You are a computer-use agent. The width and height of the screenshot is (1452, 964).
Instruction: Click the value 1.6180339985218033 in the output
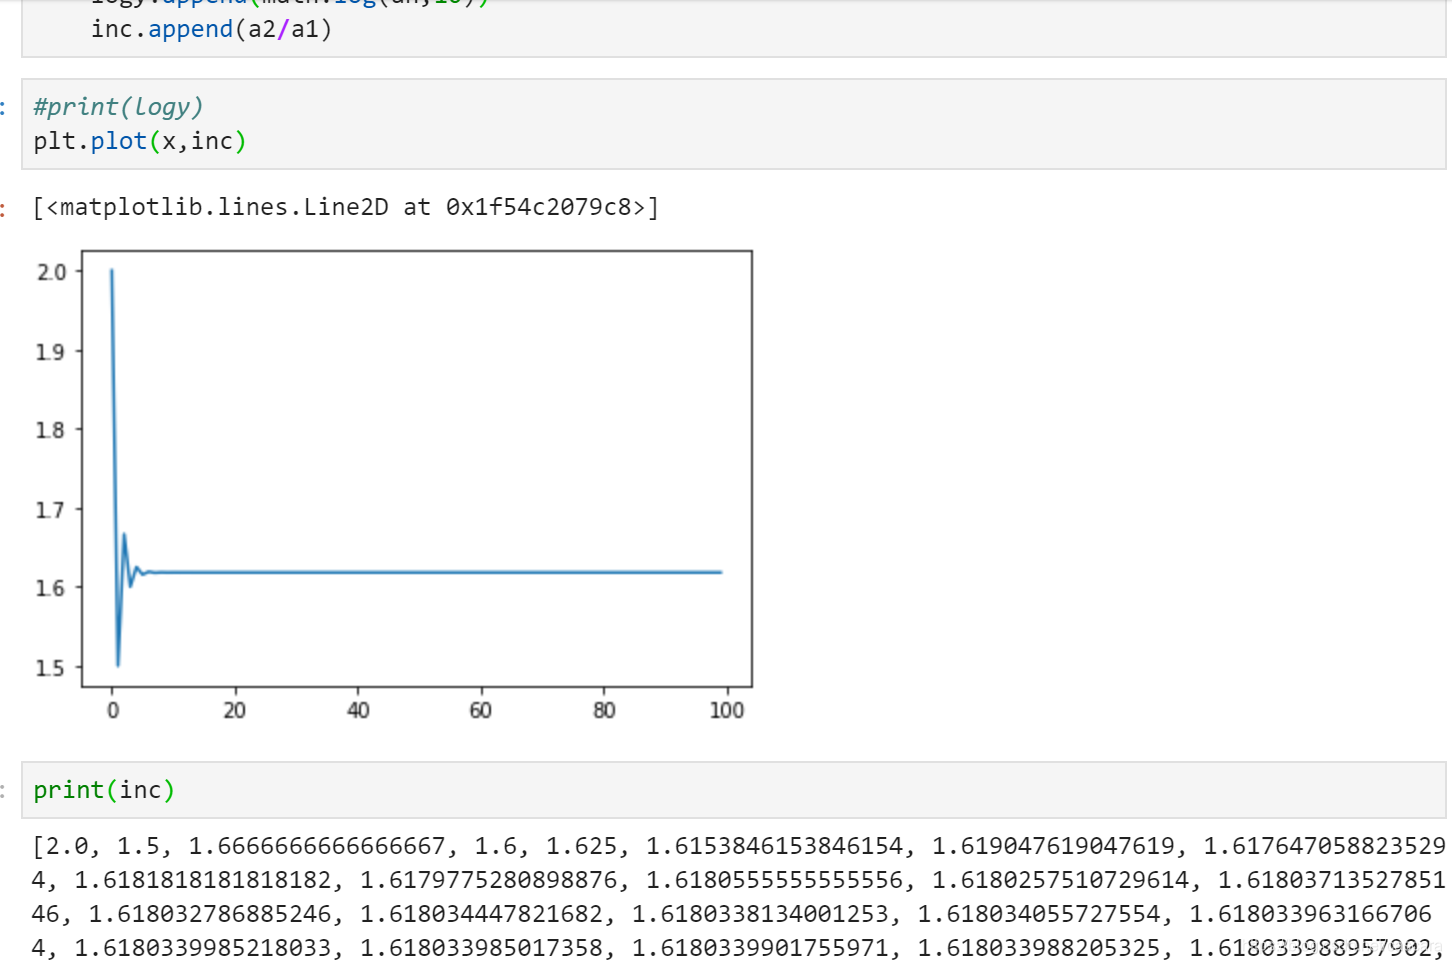pos(203,948)
